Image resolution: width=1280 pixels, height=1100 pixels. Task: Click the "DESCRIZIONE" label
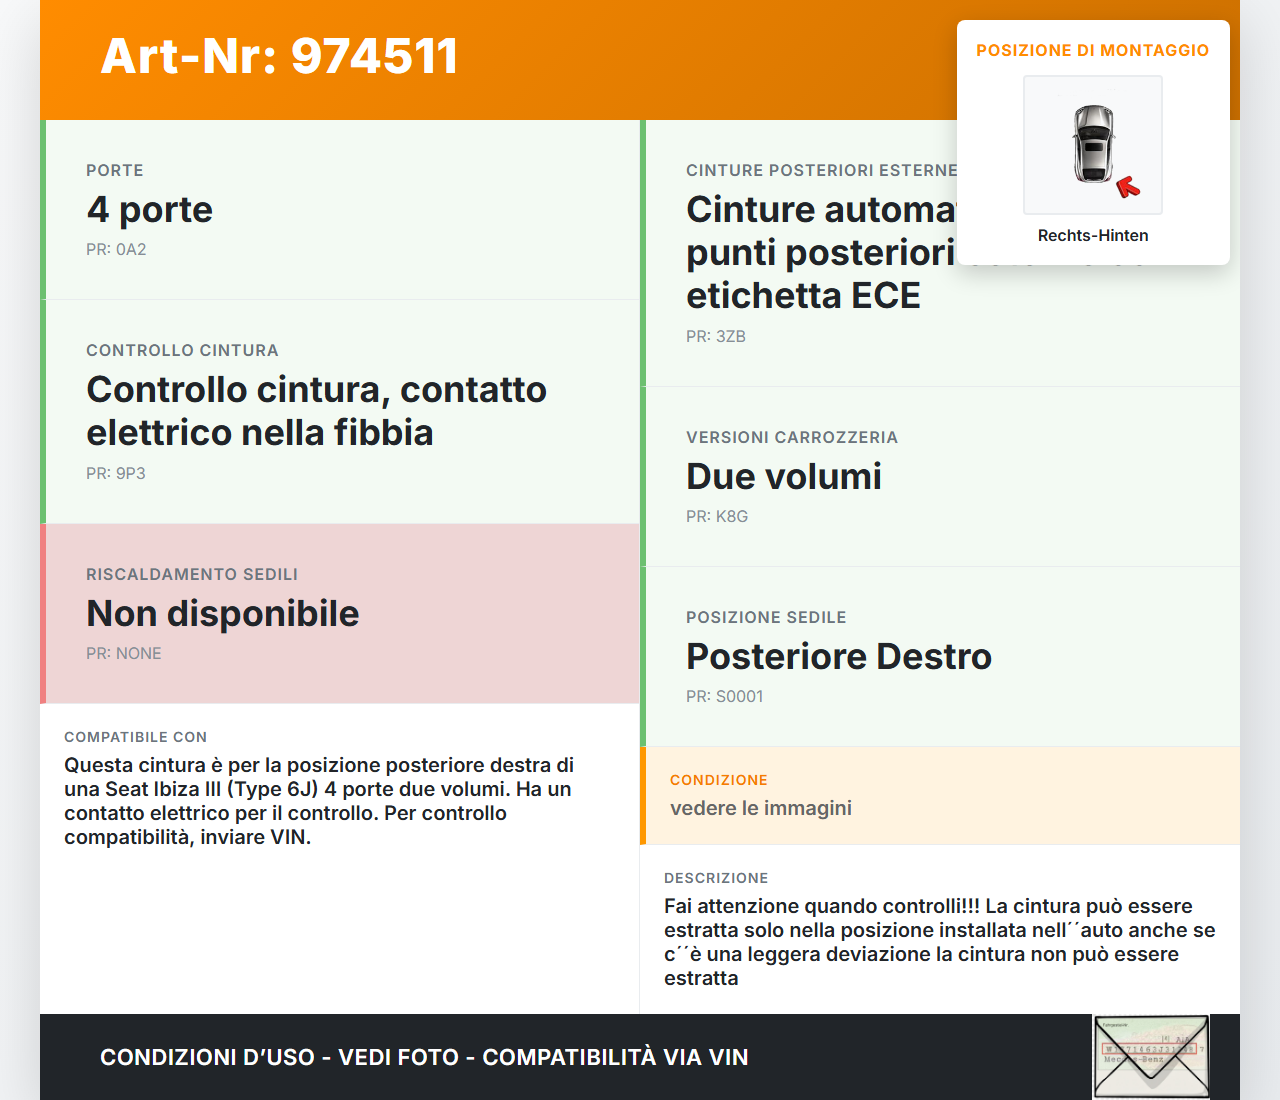716,878
